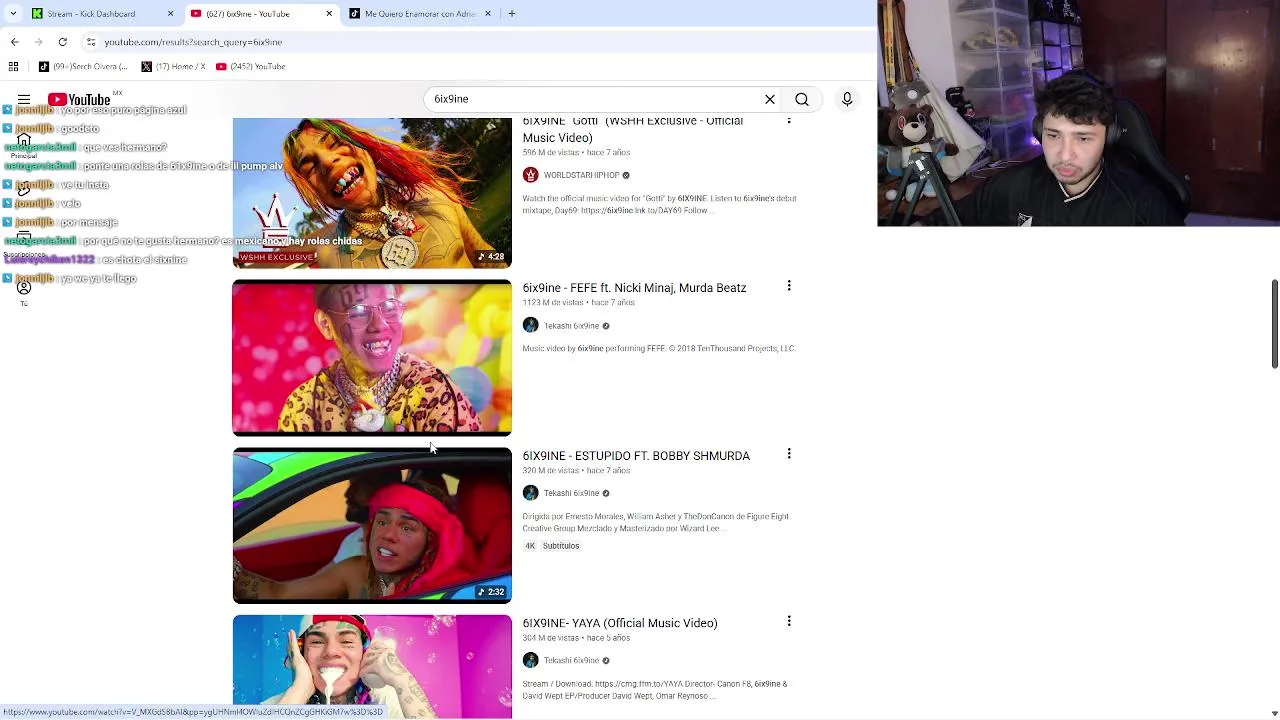Open Tekashi 6ix9ine avatar under FEFE
This screenshot has width=1280, height=720.
530,325
